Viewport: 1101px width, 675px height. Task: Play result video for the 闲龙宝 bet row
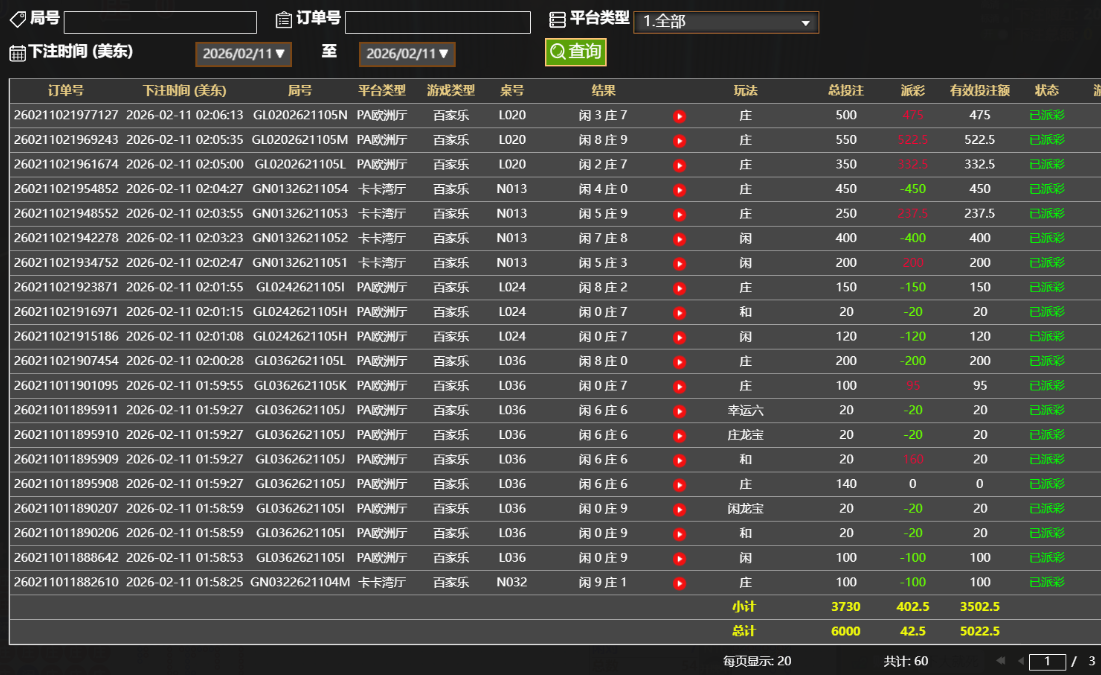click(680, 508)
